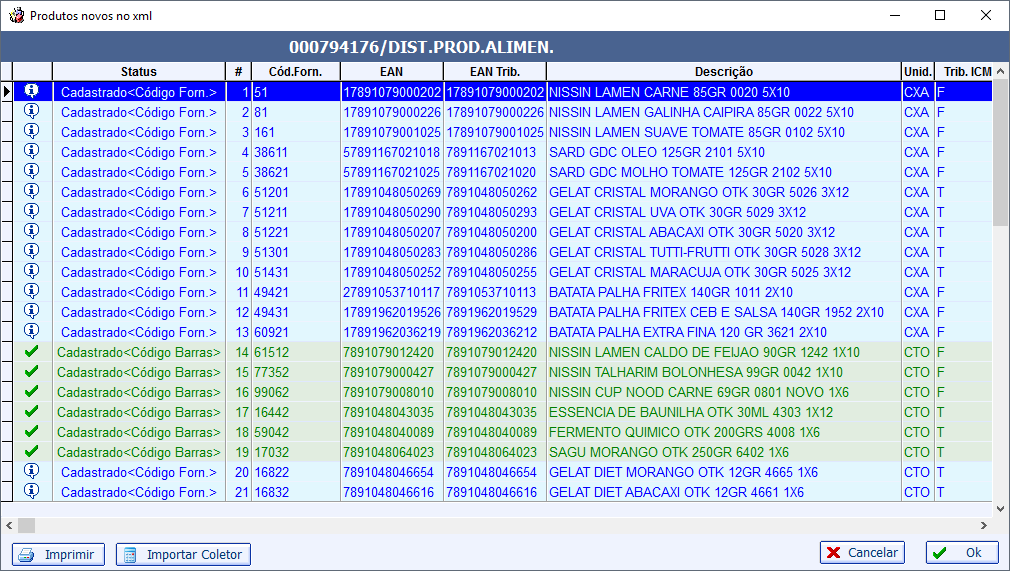Click green checkmark on ESSENCIA DE BAUNILHA row

click(32, 411)
